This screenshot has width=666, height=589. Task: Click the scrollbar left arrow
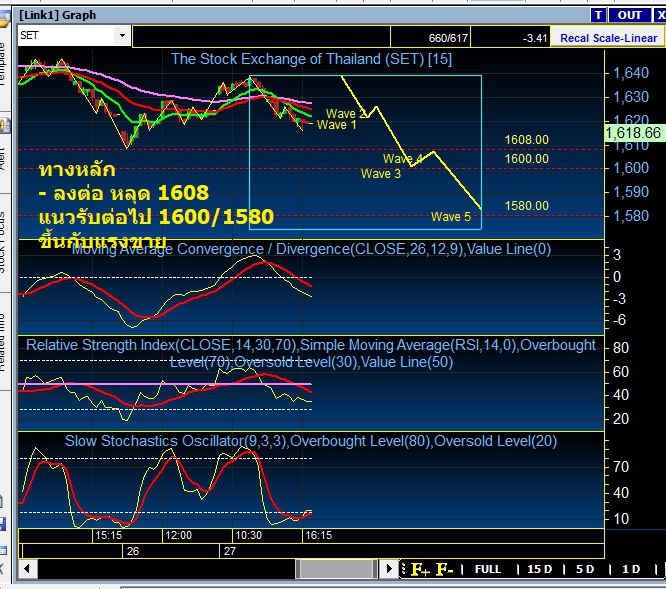pos(28,568)
